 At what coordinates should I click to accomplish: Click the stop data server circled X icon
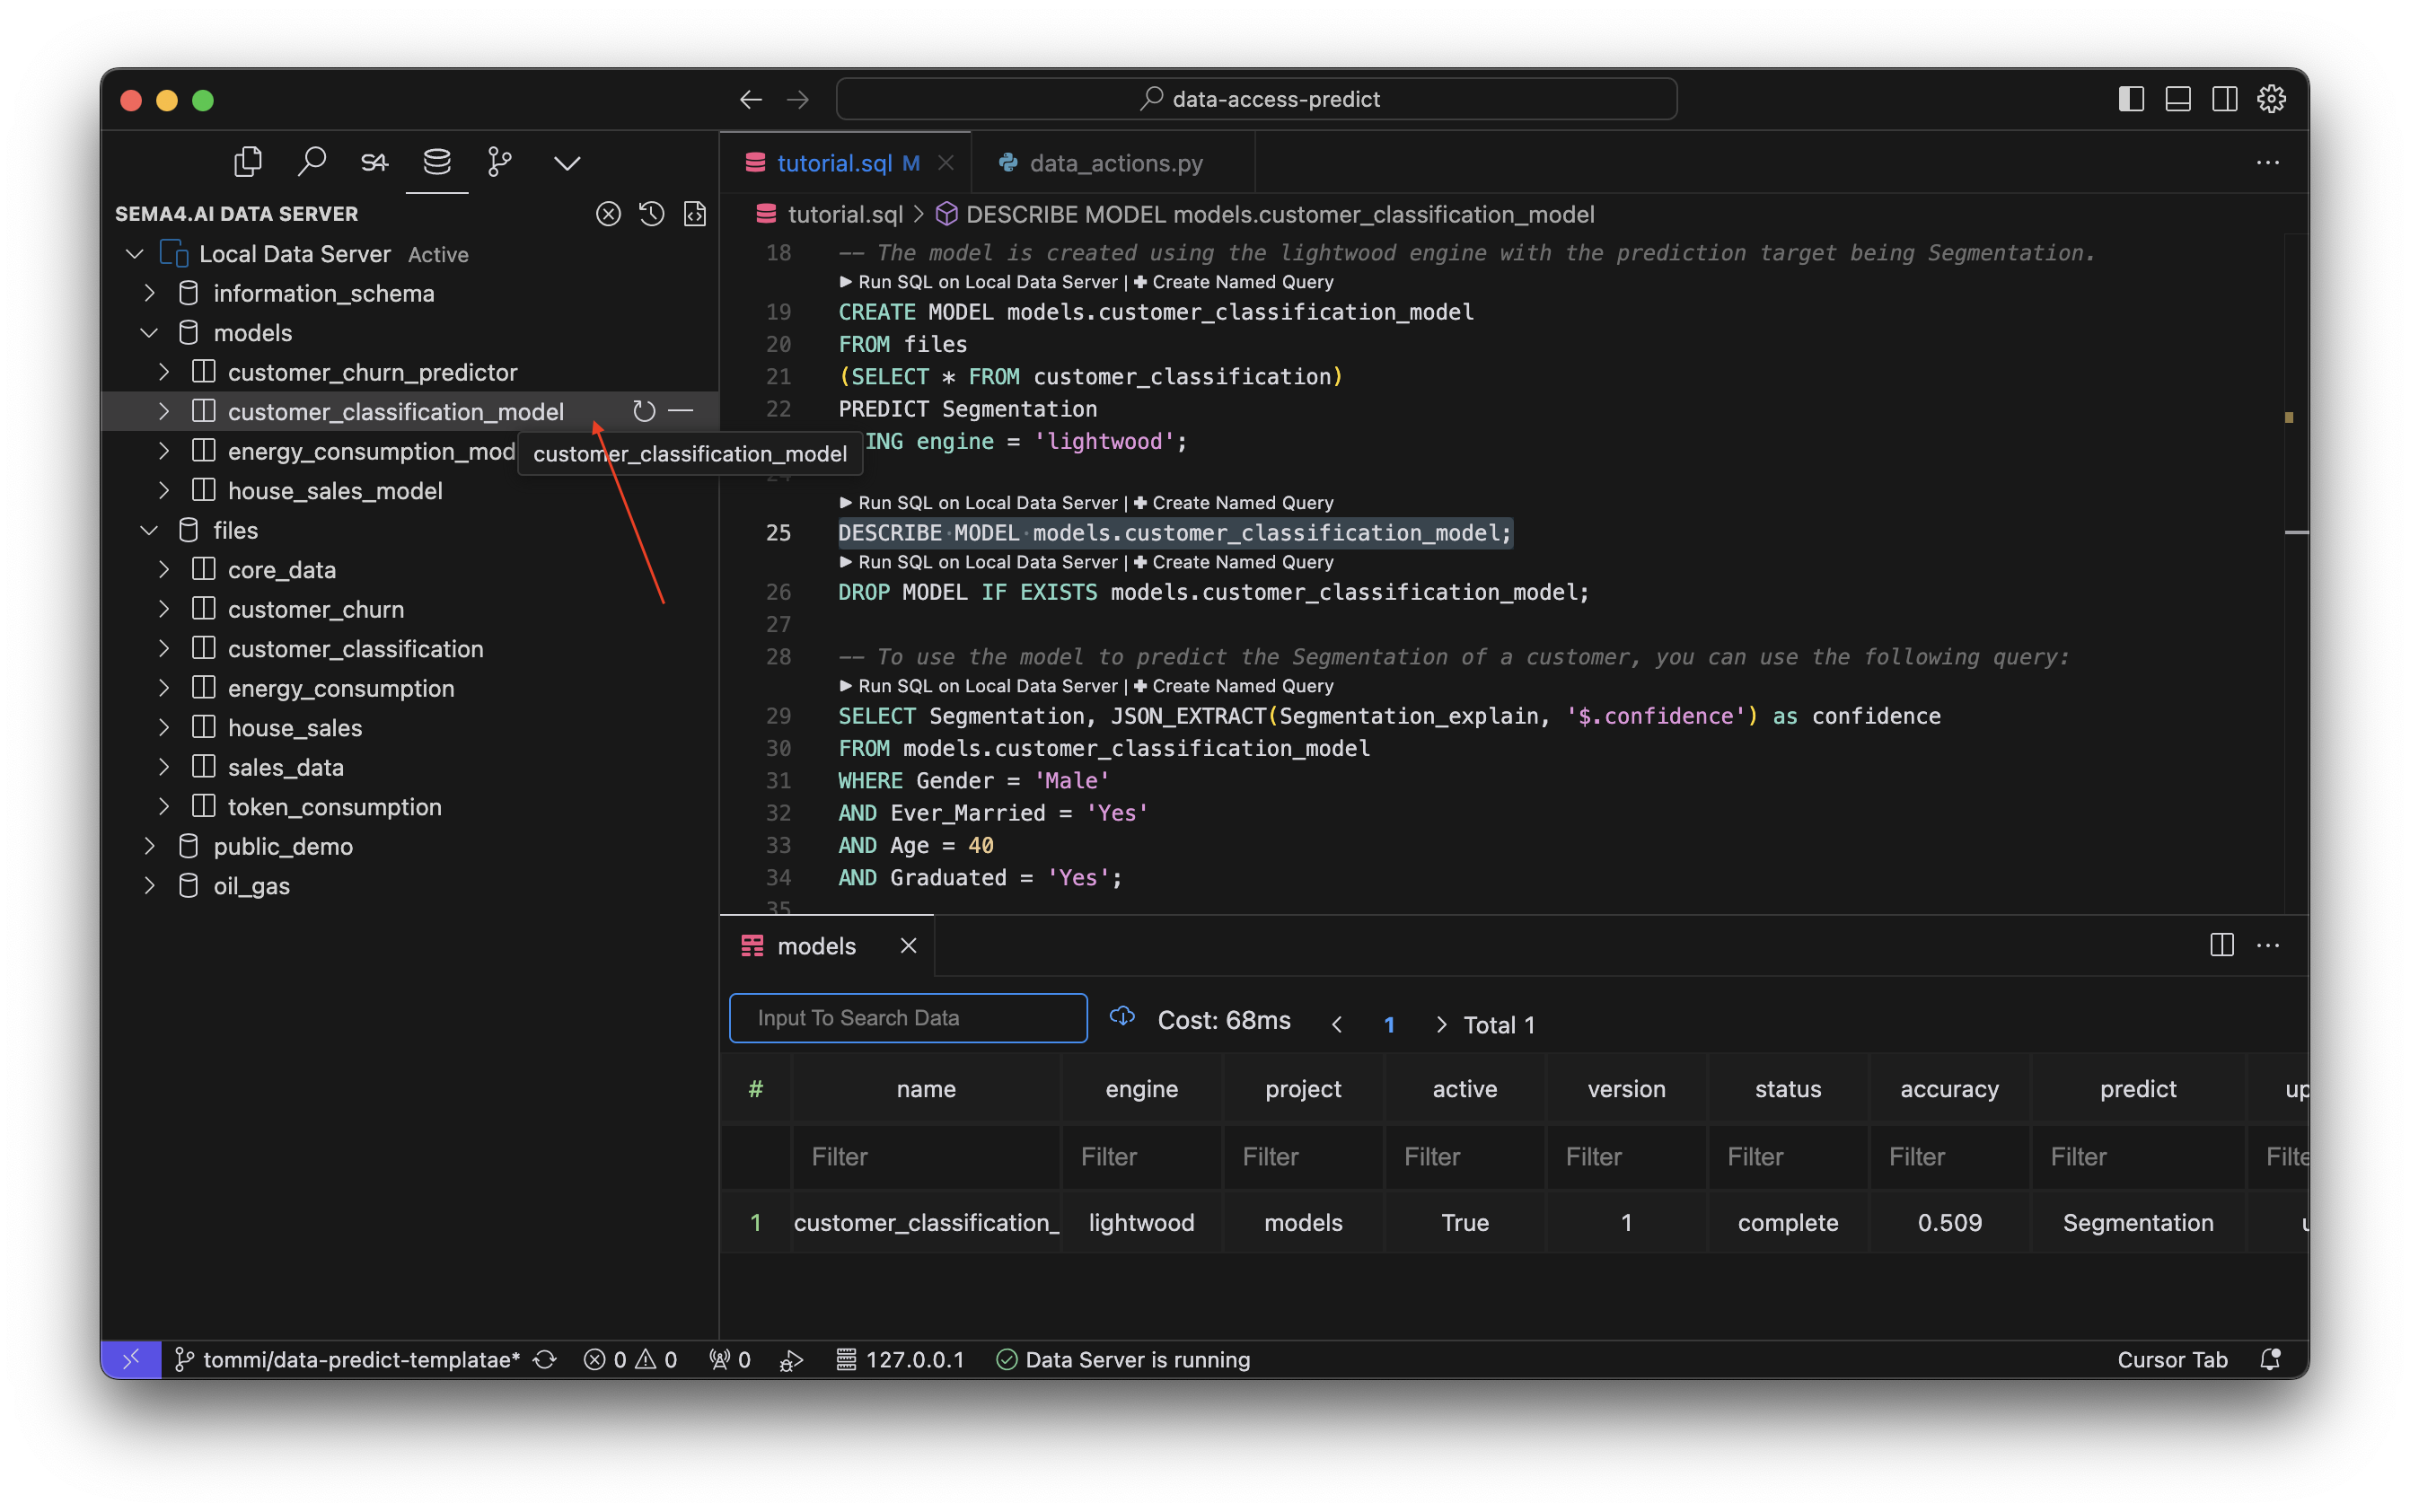click(x=608, y=214)
